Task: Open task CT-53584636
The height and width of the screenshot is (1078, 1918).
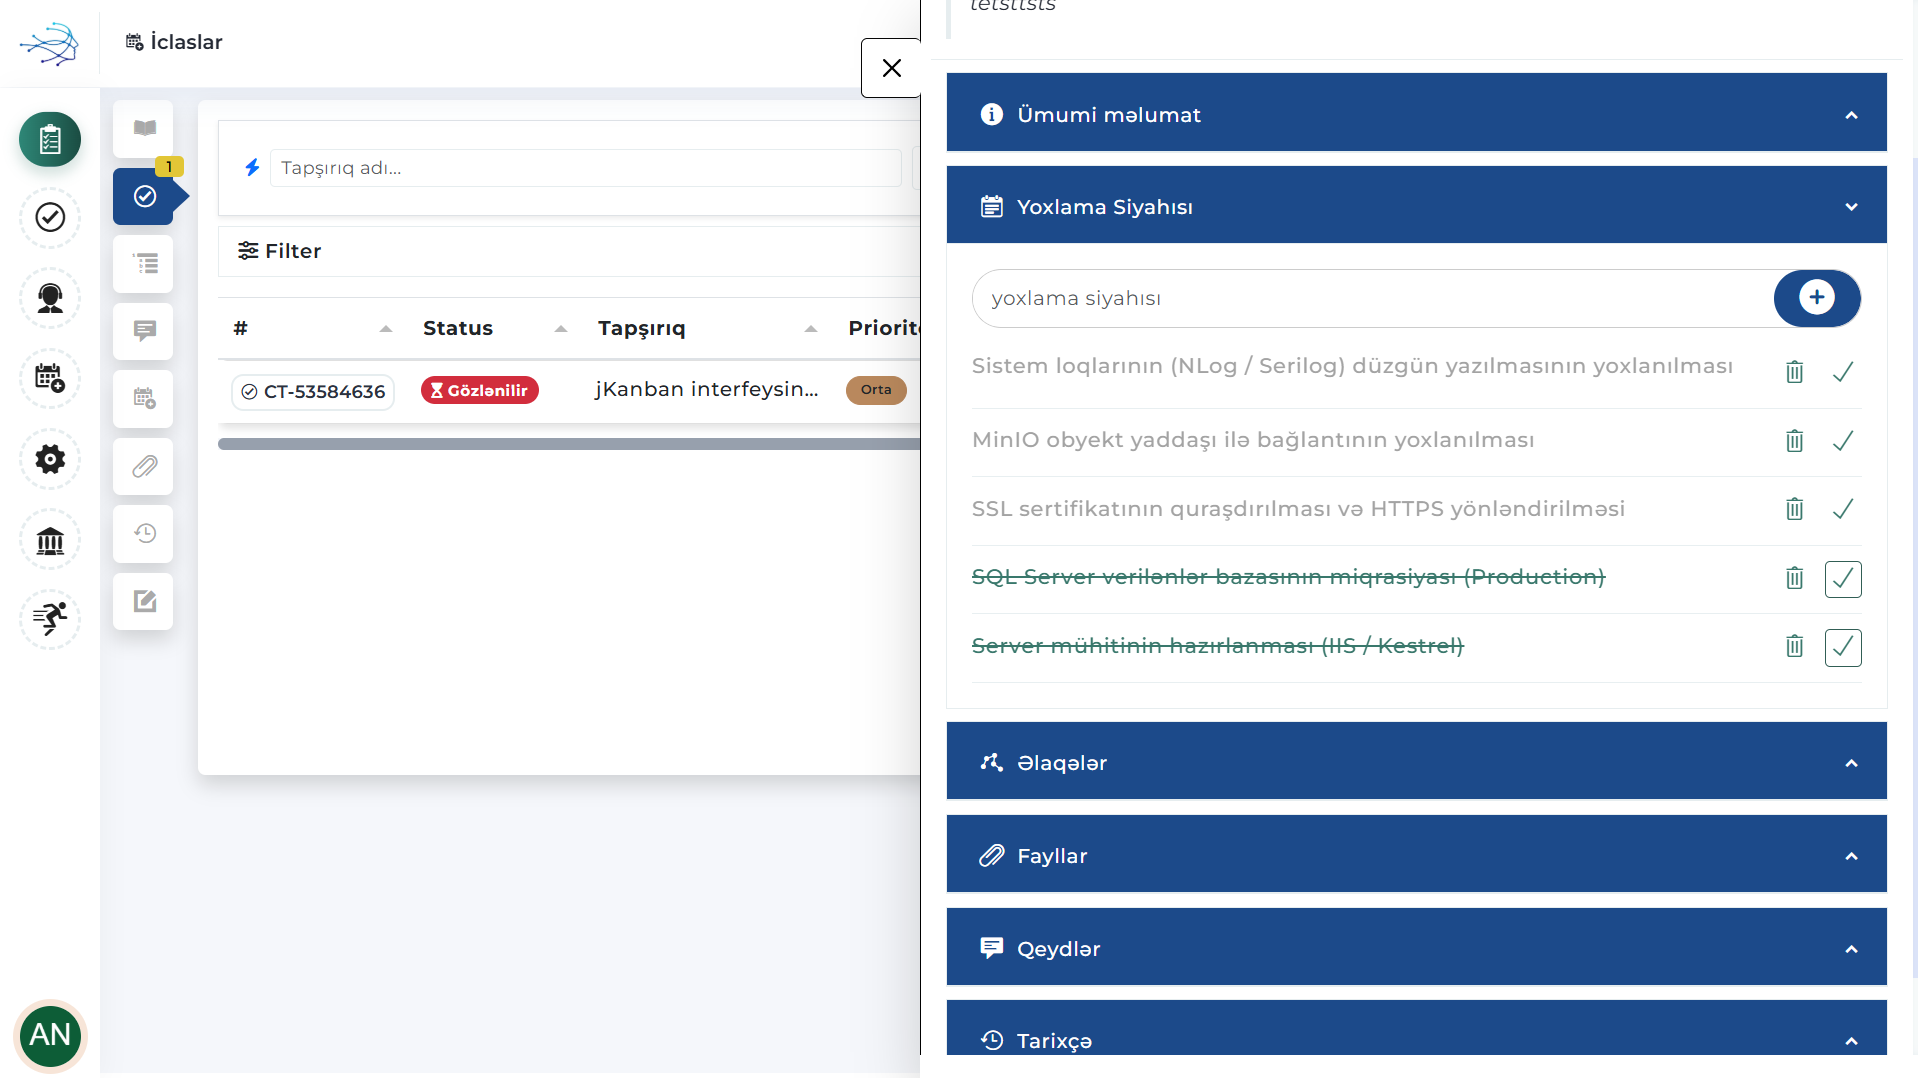Action: pos(313,392)
